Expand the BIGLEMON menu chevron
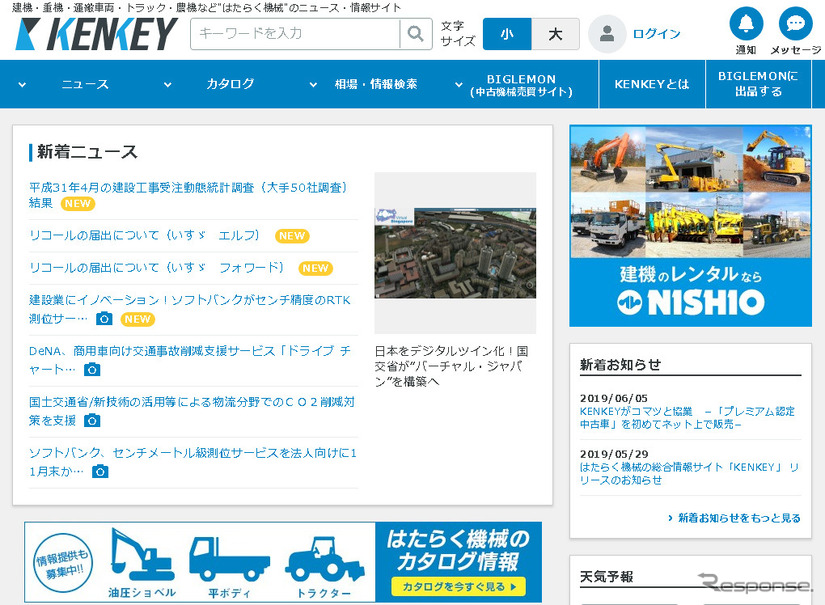 pyautogui.click(x=459, y=85)
